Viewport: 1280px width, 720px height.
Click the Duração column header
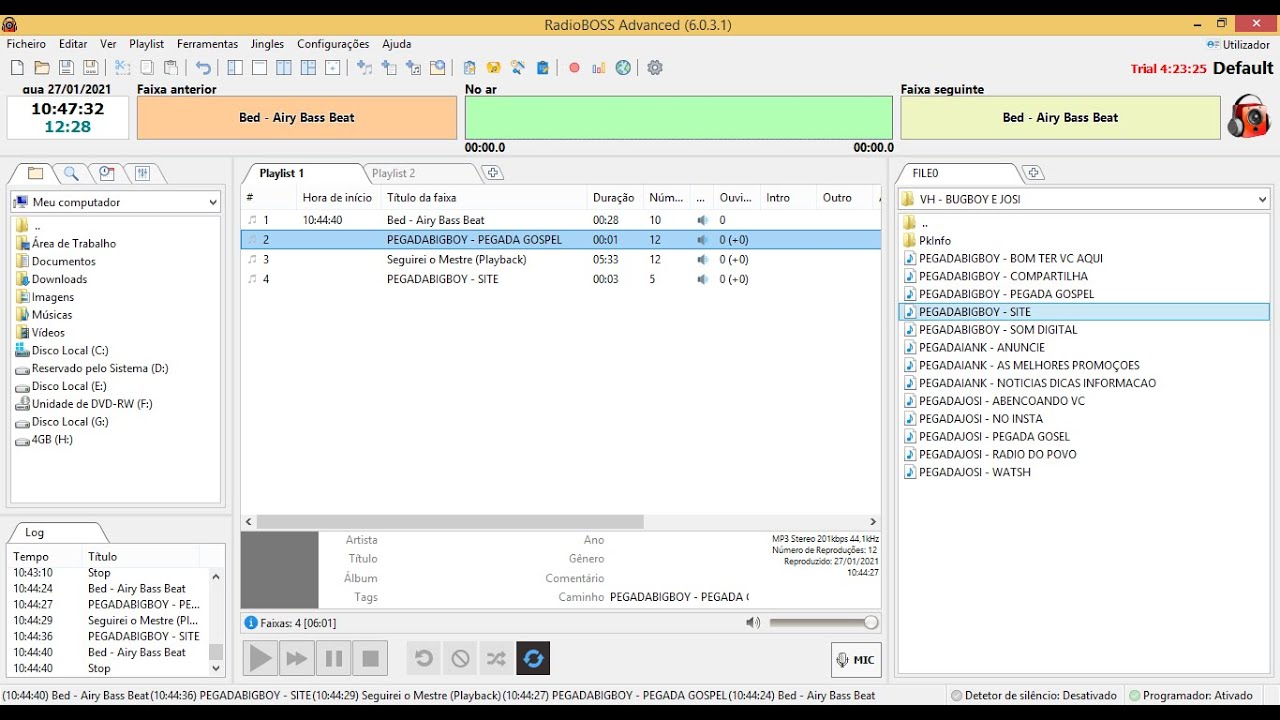[x=615, y=198]
